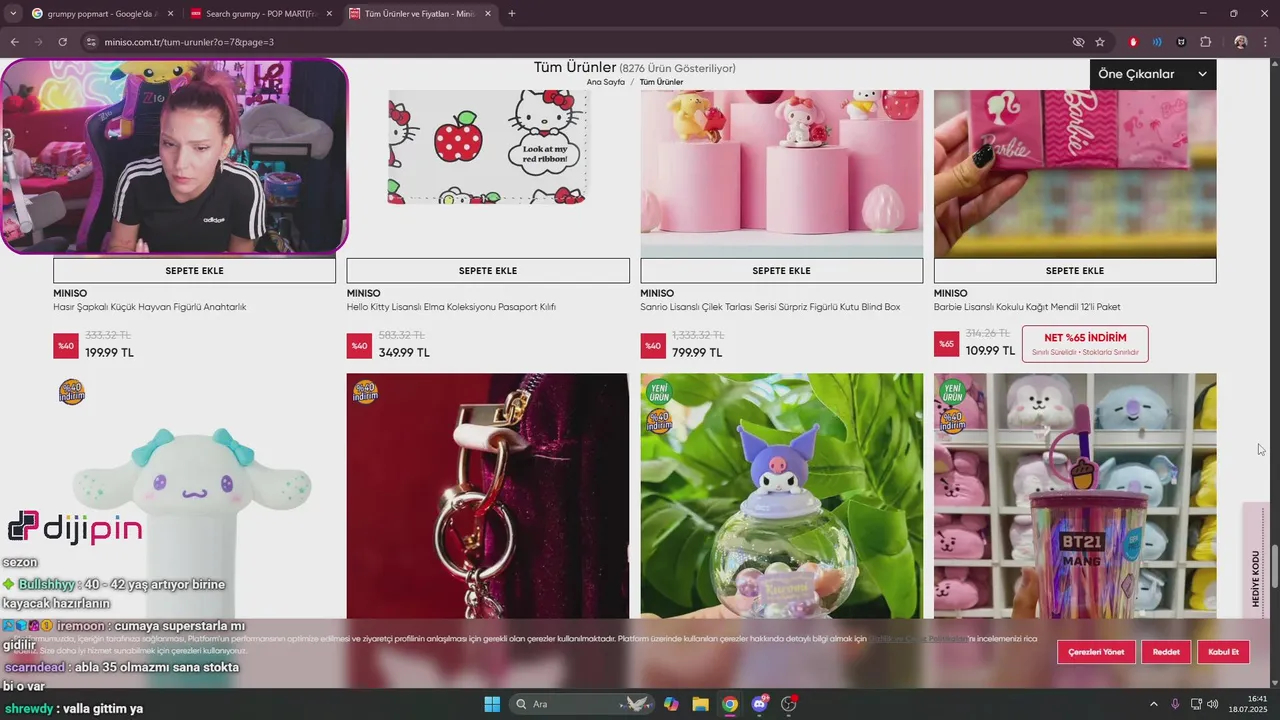Open the Chrome profile avatar
Image resolution: width=1280 pixels, height=720 pixels.
pyautogui.click(x=1241, y=42)
